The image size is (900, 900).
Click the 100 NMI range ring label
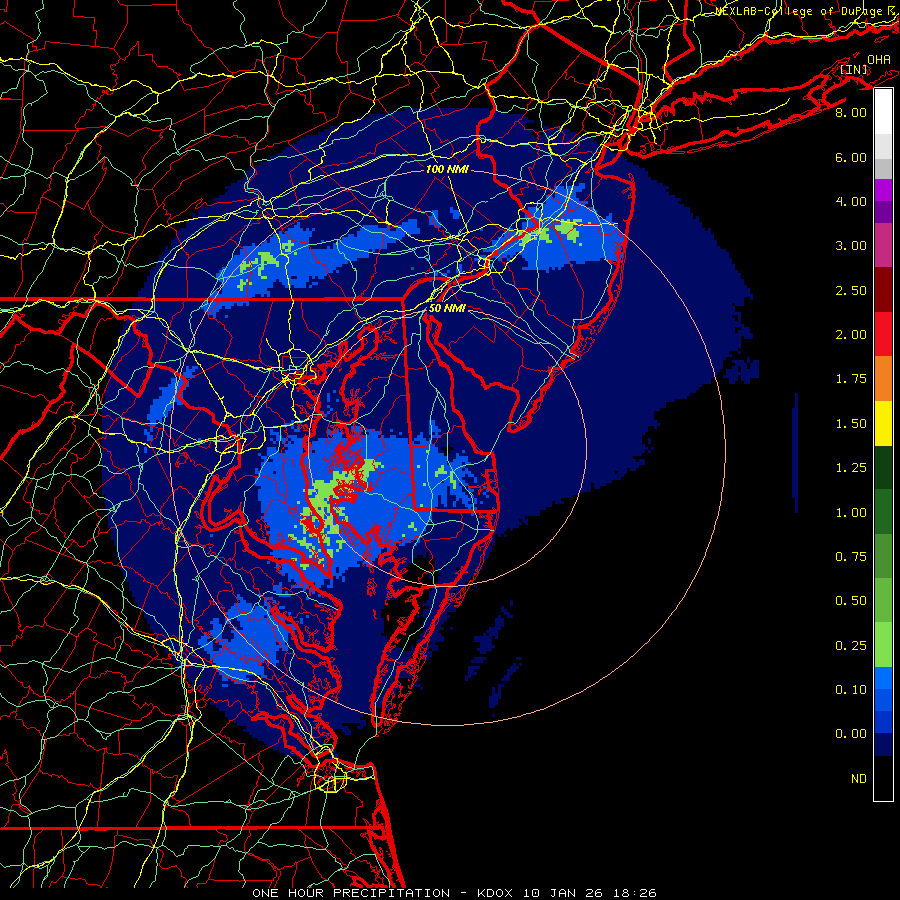click(x=447, y=170)
